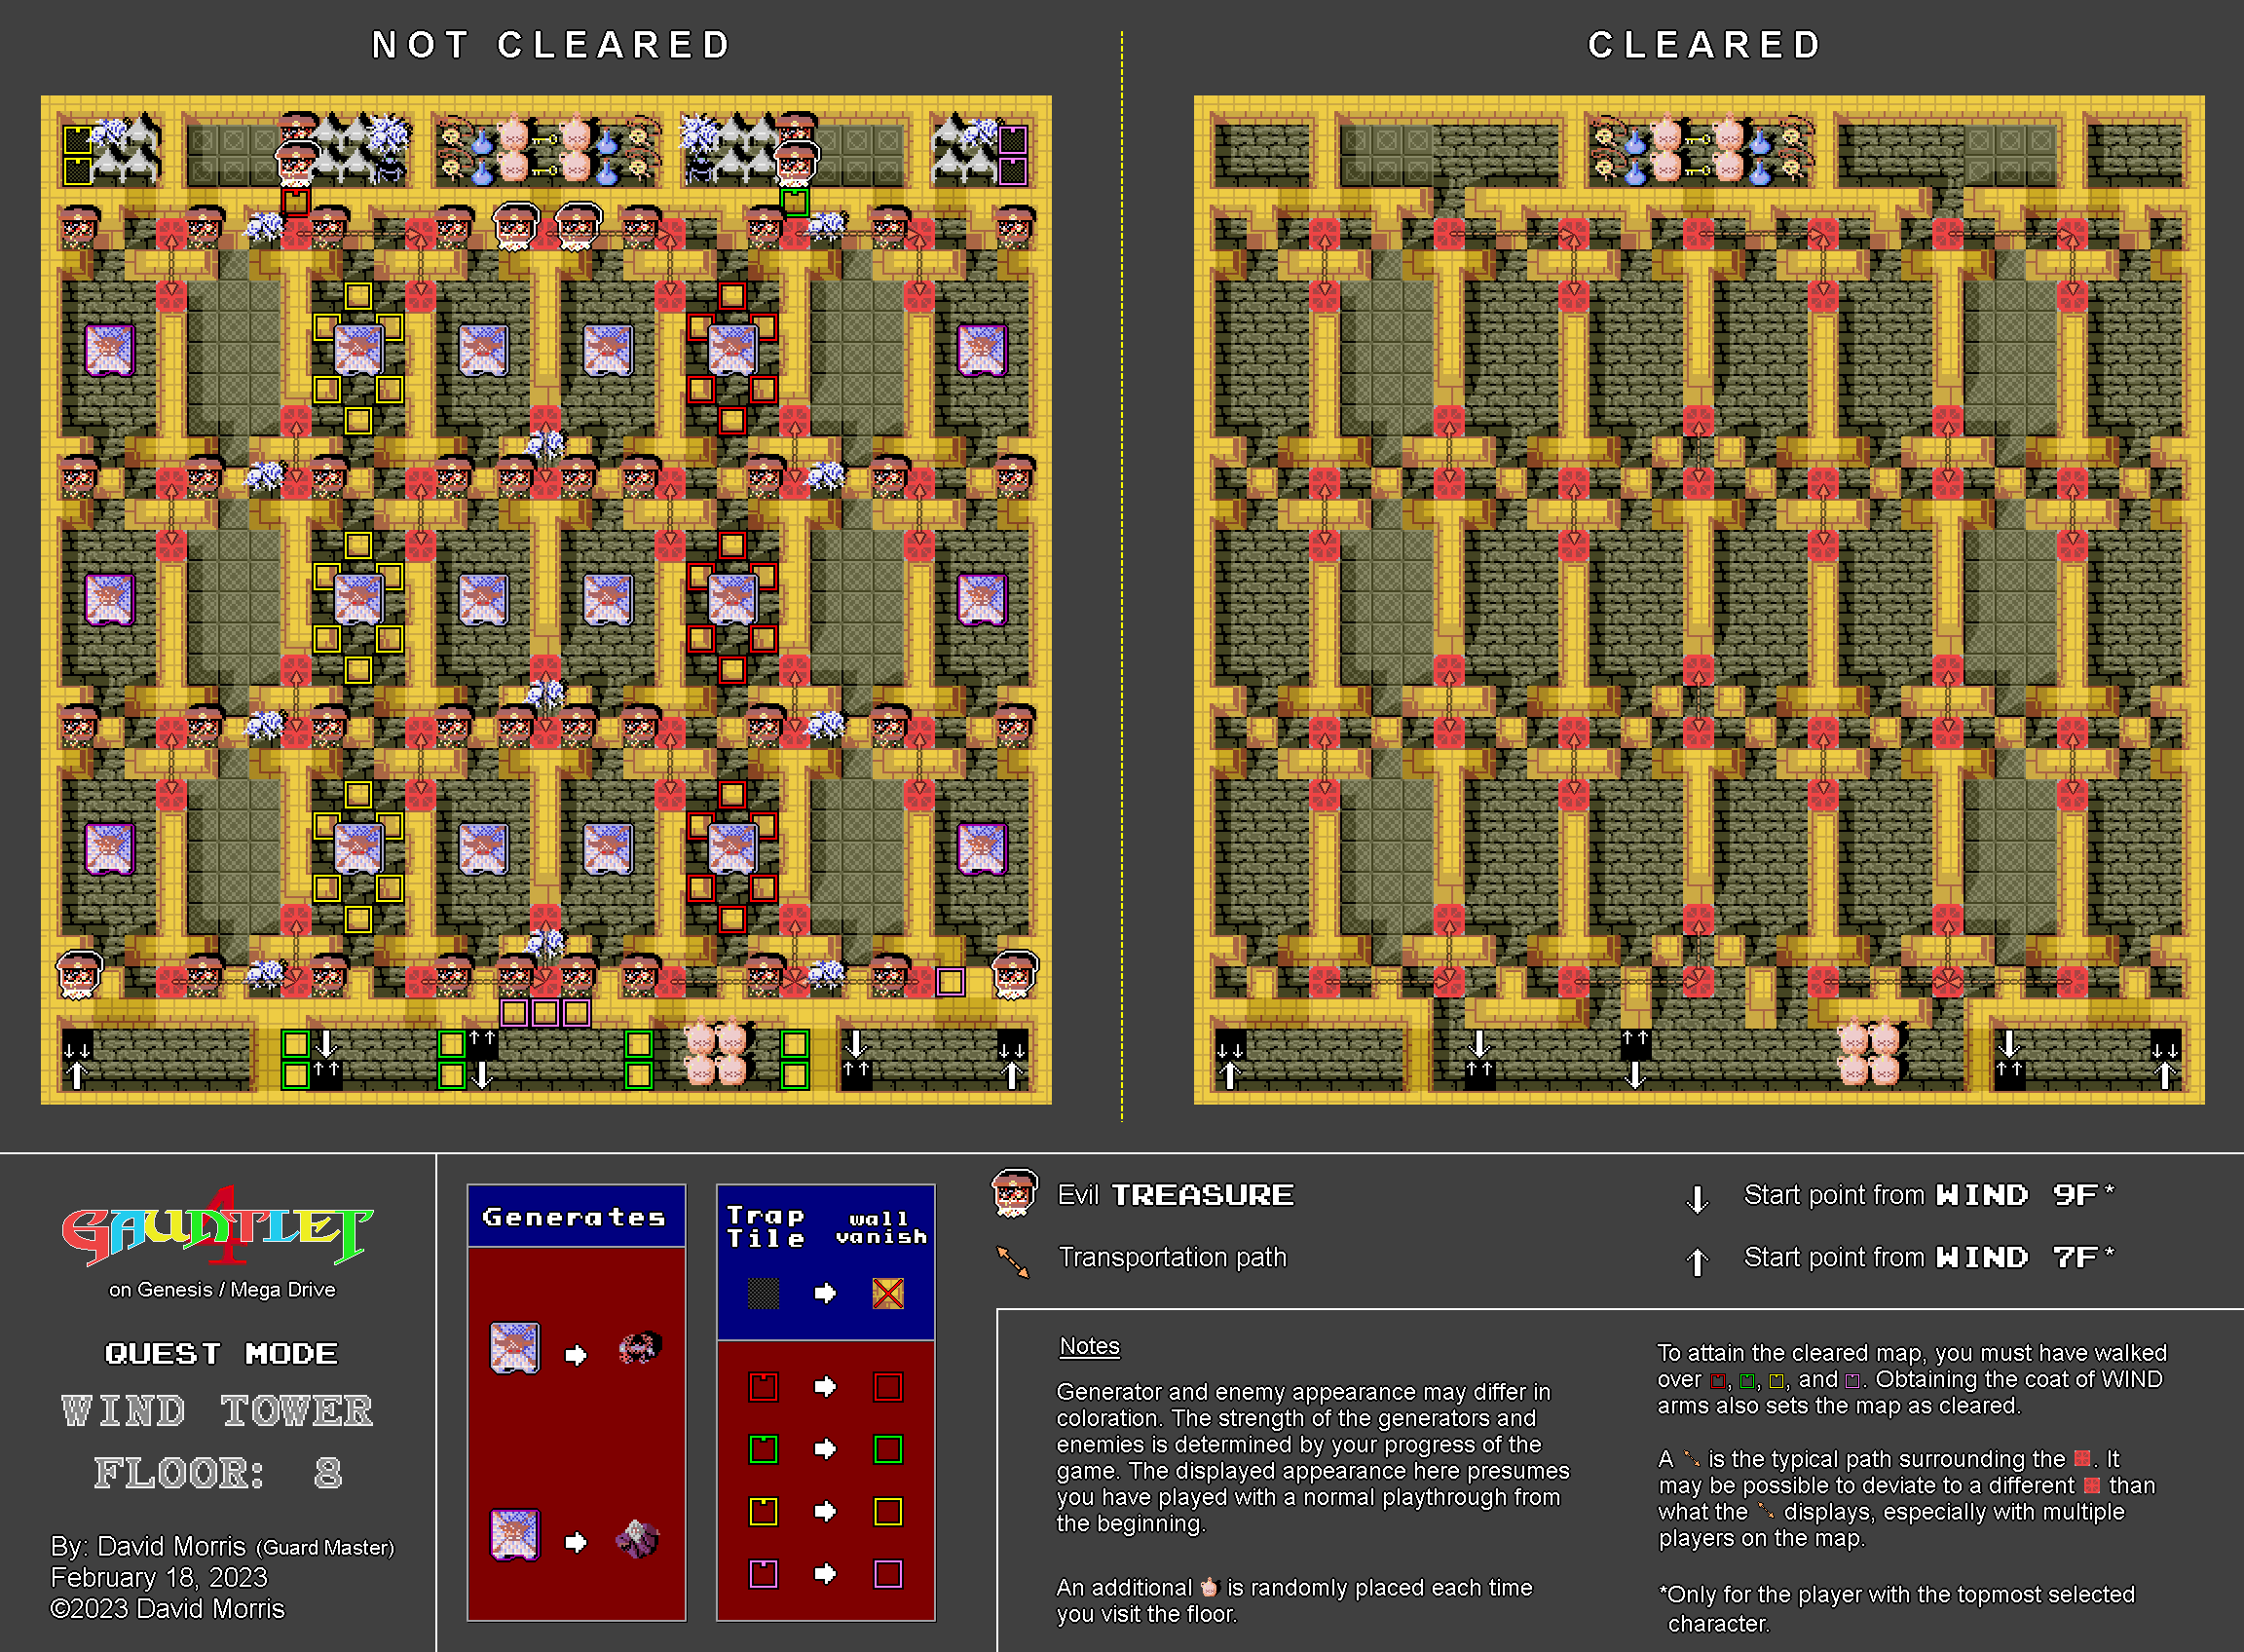Click the CLEARED map title
The width and height of the screenshot is (2244, 1652).
(x=1704, y=45)
